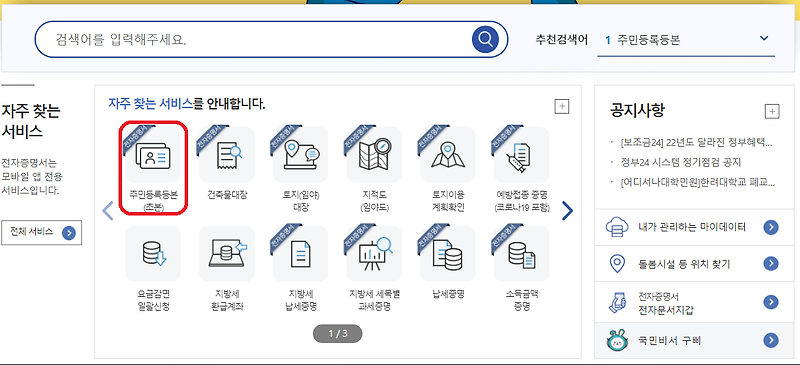Open notice 한려대학교 폐교 announcement
Viewport: 800px width, 365px height.
coord(698,182)
